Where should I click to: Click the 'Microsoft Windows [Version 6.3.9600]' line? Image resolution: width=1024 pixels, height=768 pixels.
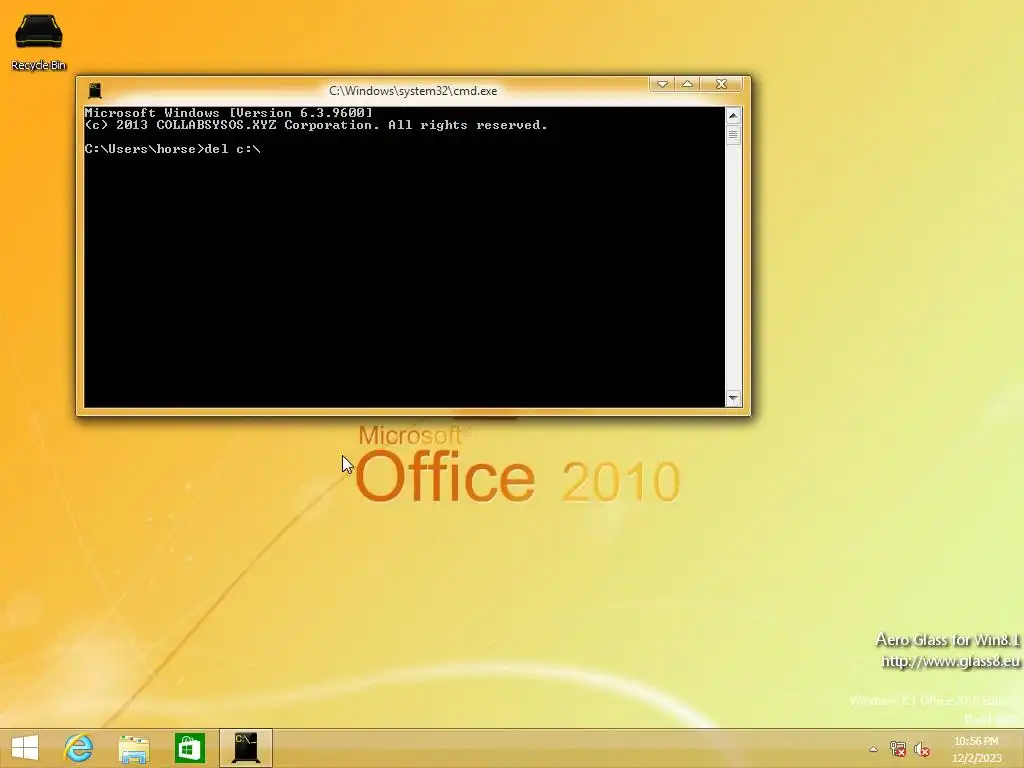click(x=229, y=112)
